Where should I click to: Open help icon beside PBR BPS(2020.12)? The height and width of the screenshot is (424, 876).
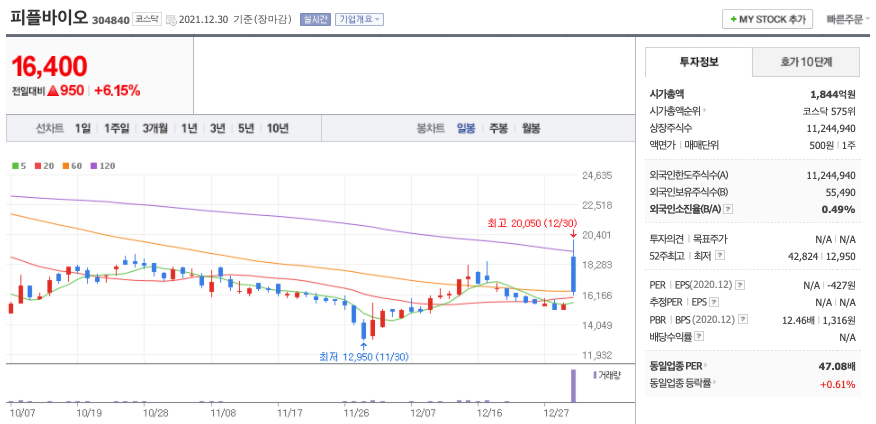click(x=743, y=320)
